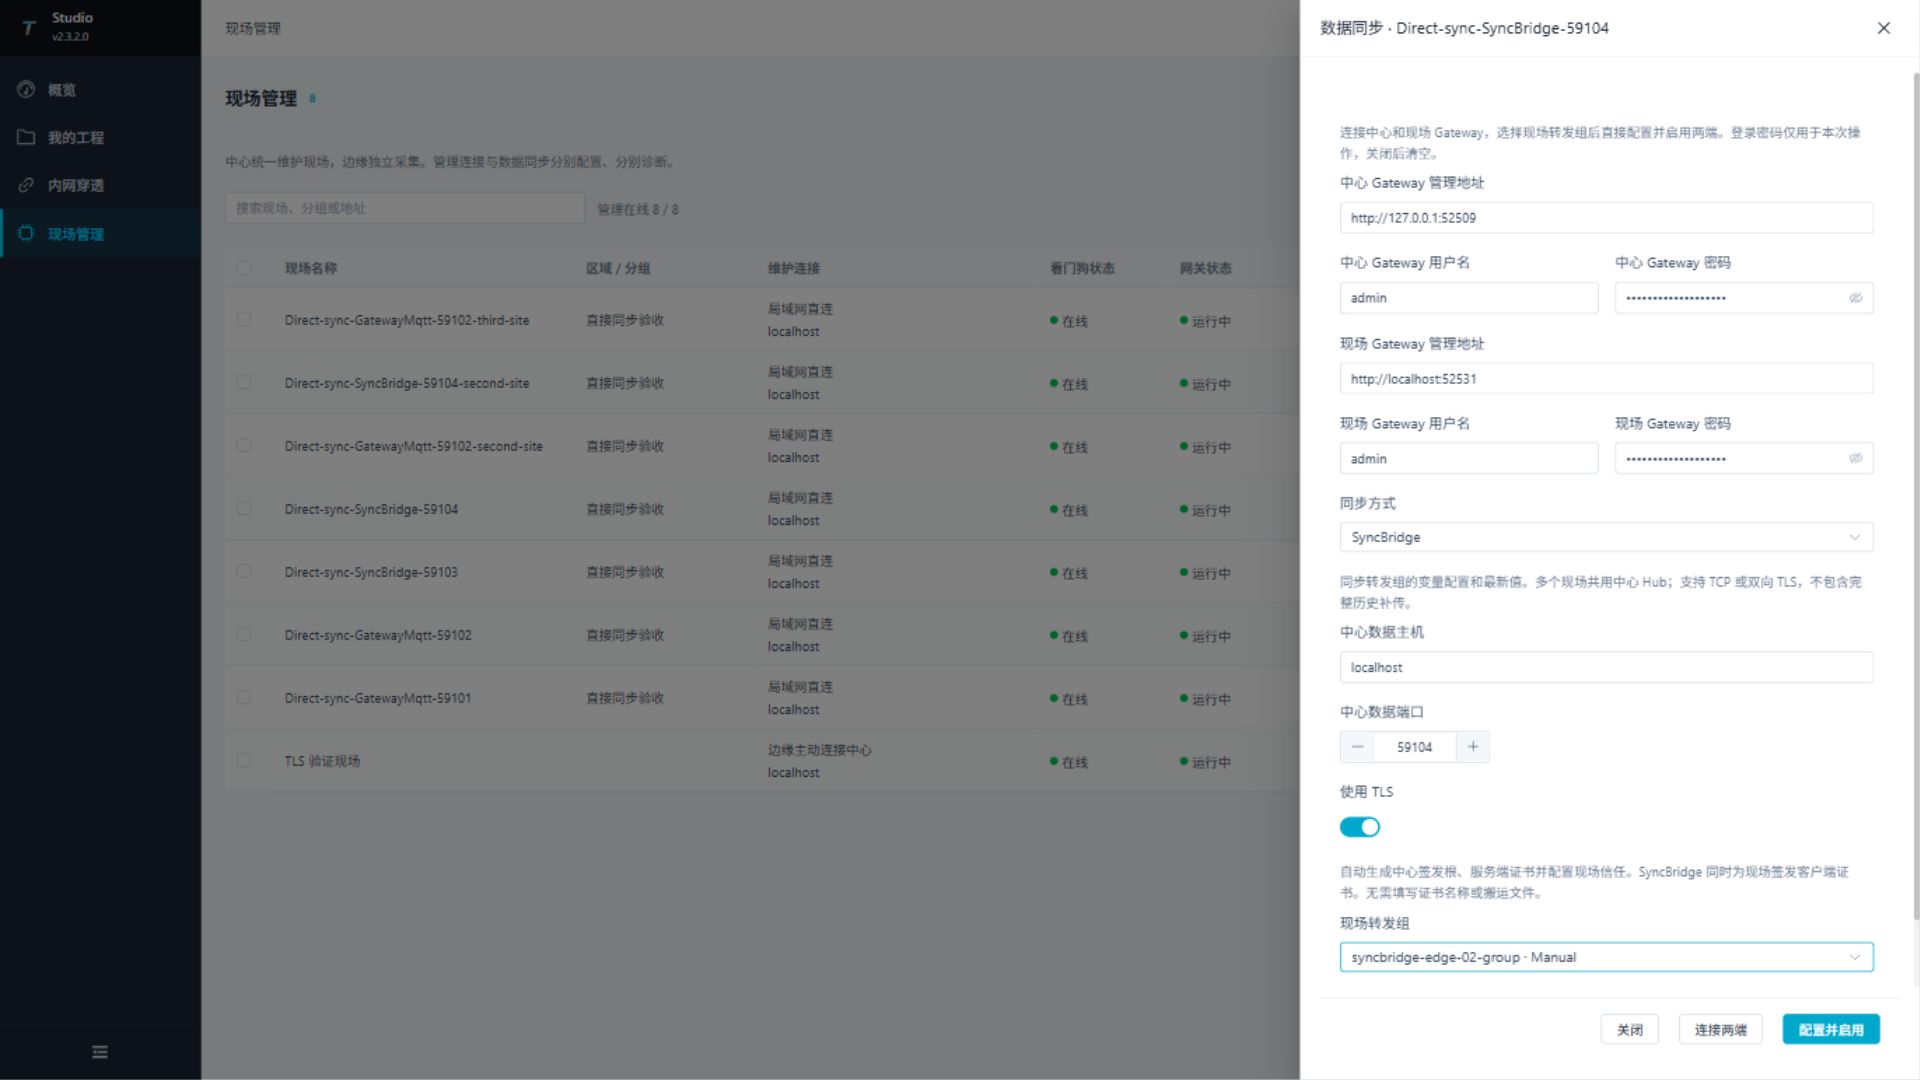This screenshot has width=1920, height=1080.
Task: Click the Direct-sync-GatewayMqtt-59102 site name
Action: pos(378,636)
